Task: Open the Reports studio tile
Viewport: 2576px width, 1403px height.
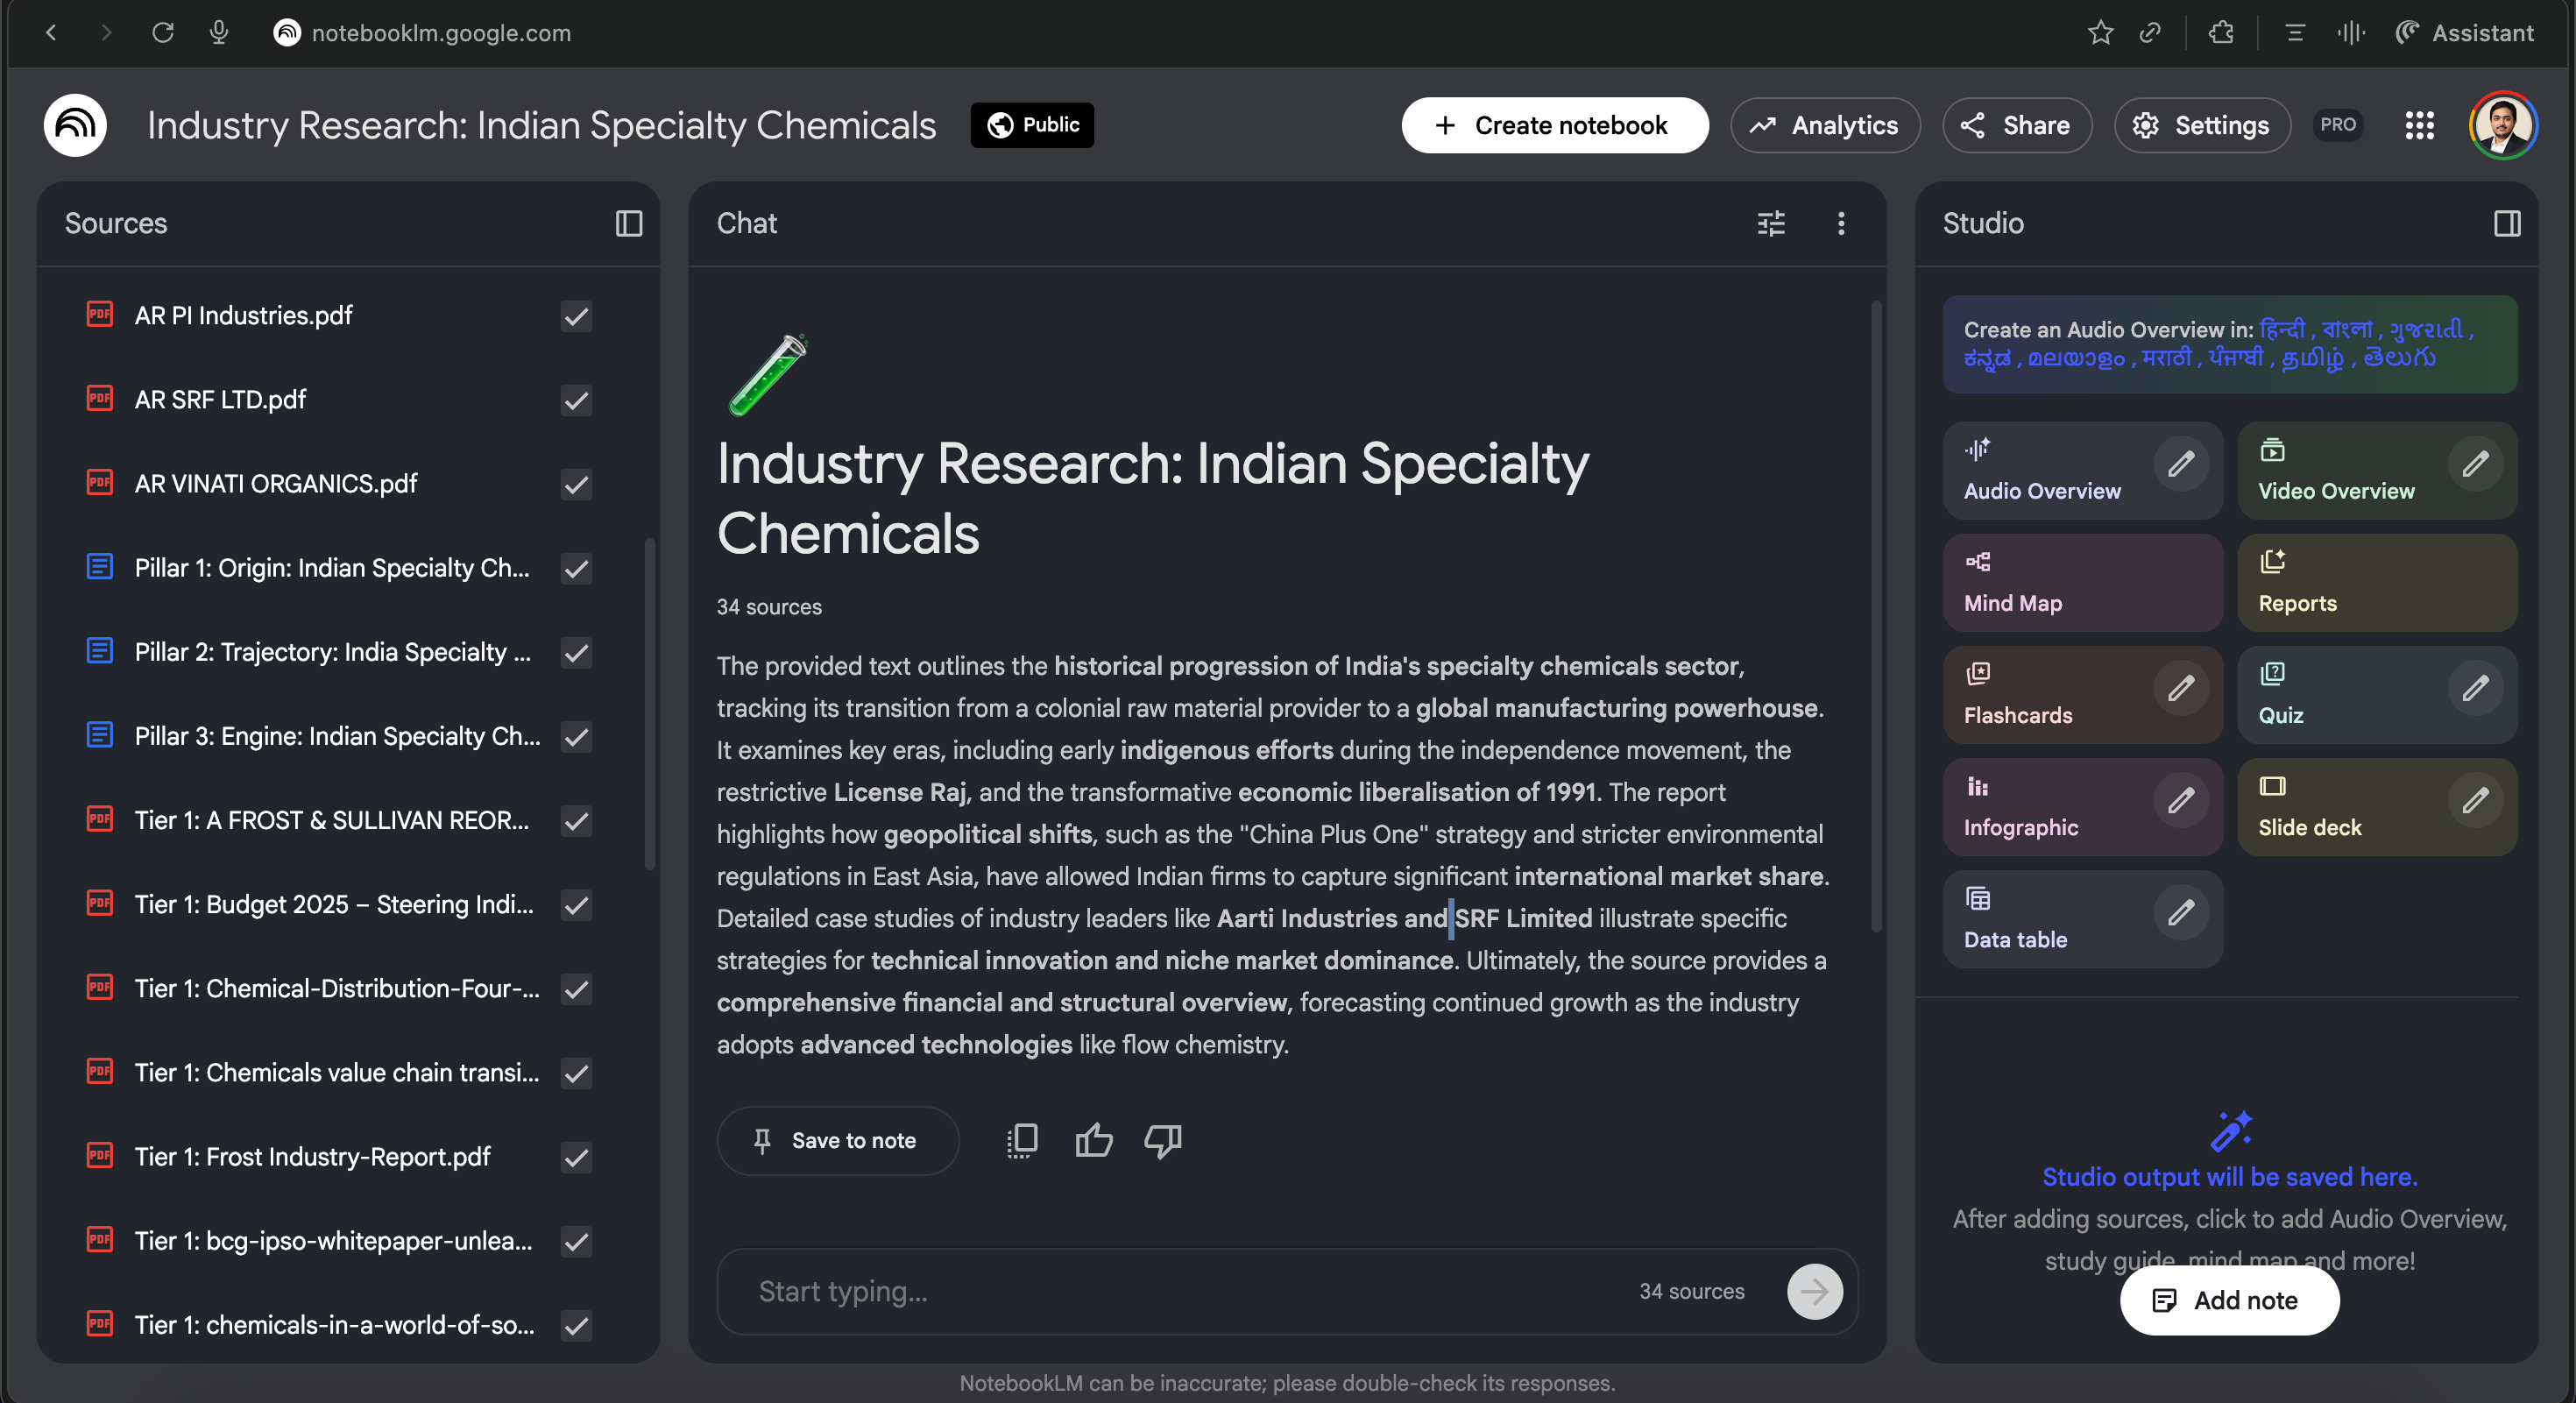Action: pos(2376,582)
